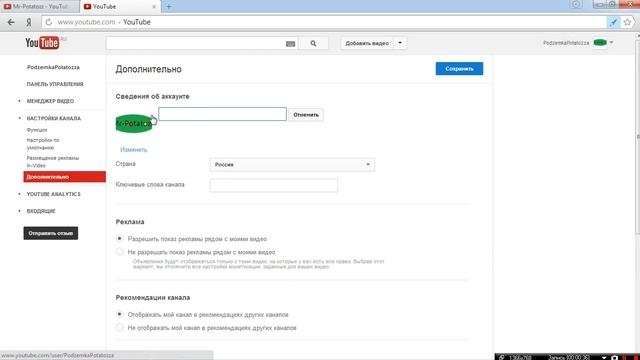Click the channel name edit field
The width and height of the screenshot is (640, 360).
click(x=222, y=114)
